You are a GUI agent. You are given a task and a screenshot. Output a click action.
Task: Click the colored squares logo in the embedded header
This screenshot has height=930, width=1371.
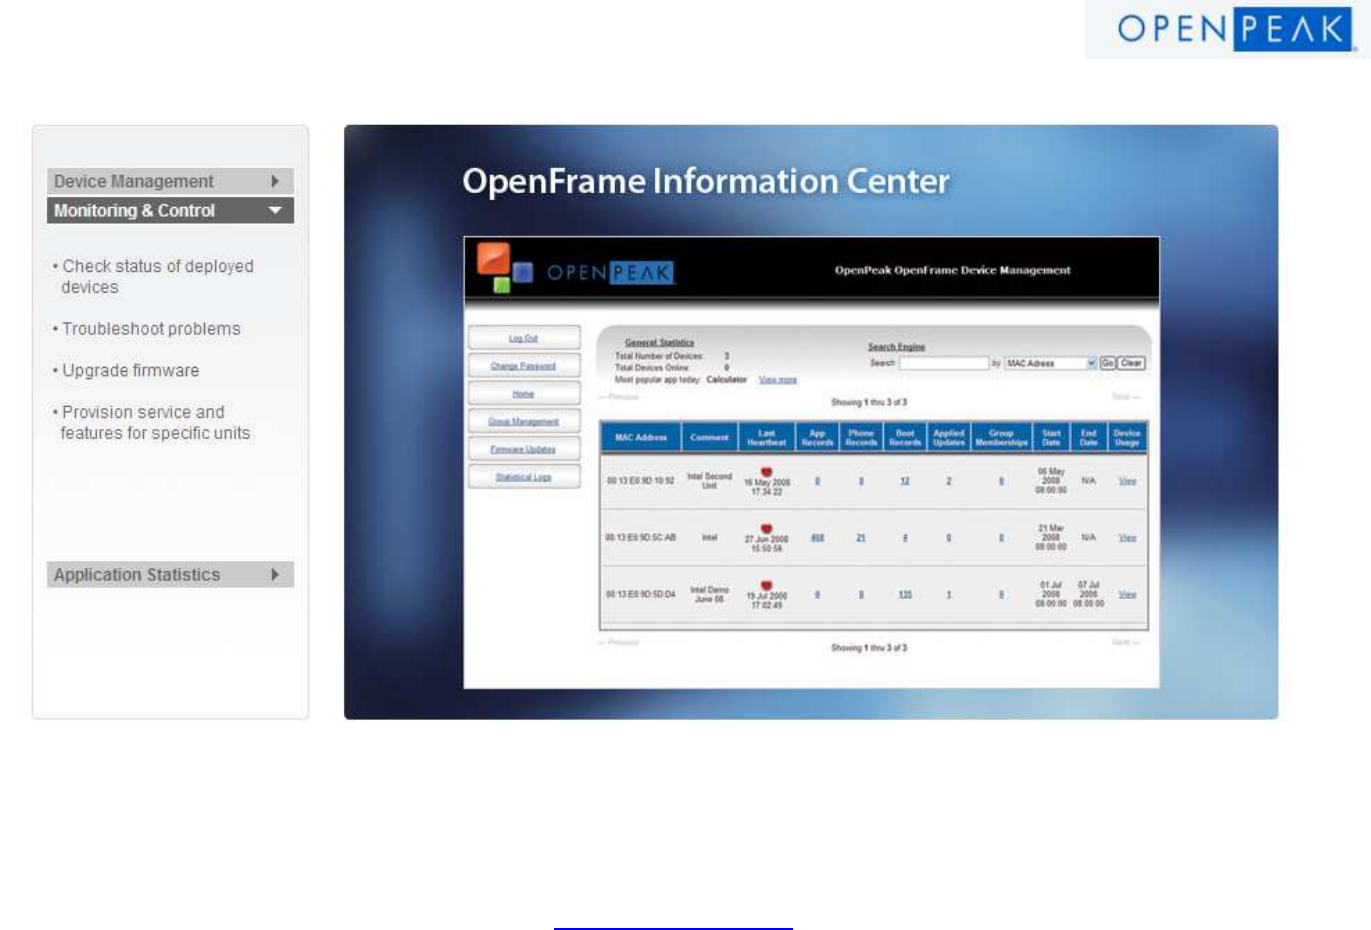point(504,268)
